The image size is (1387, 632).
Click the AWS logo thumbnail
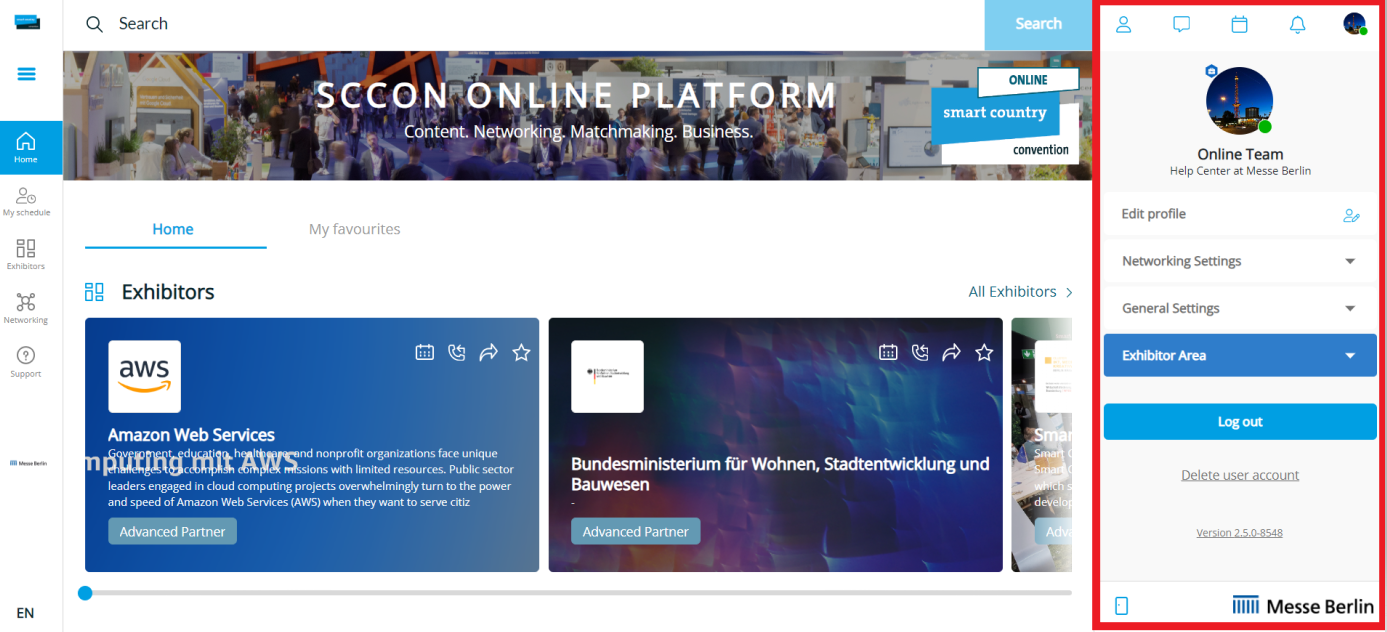[x=145, y=377]
